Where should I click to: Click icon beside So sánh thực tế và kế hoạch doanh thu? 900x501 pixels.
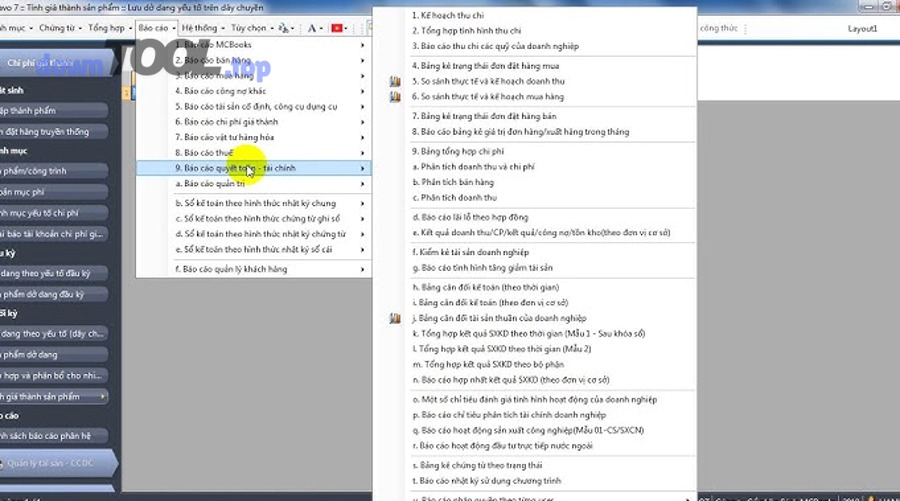pyautogui.click(x=395, y=81)
